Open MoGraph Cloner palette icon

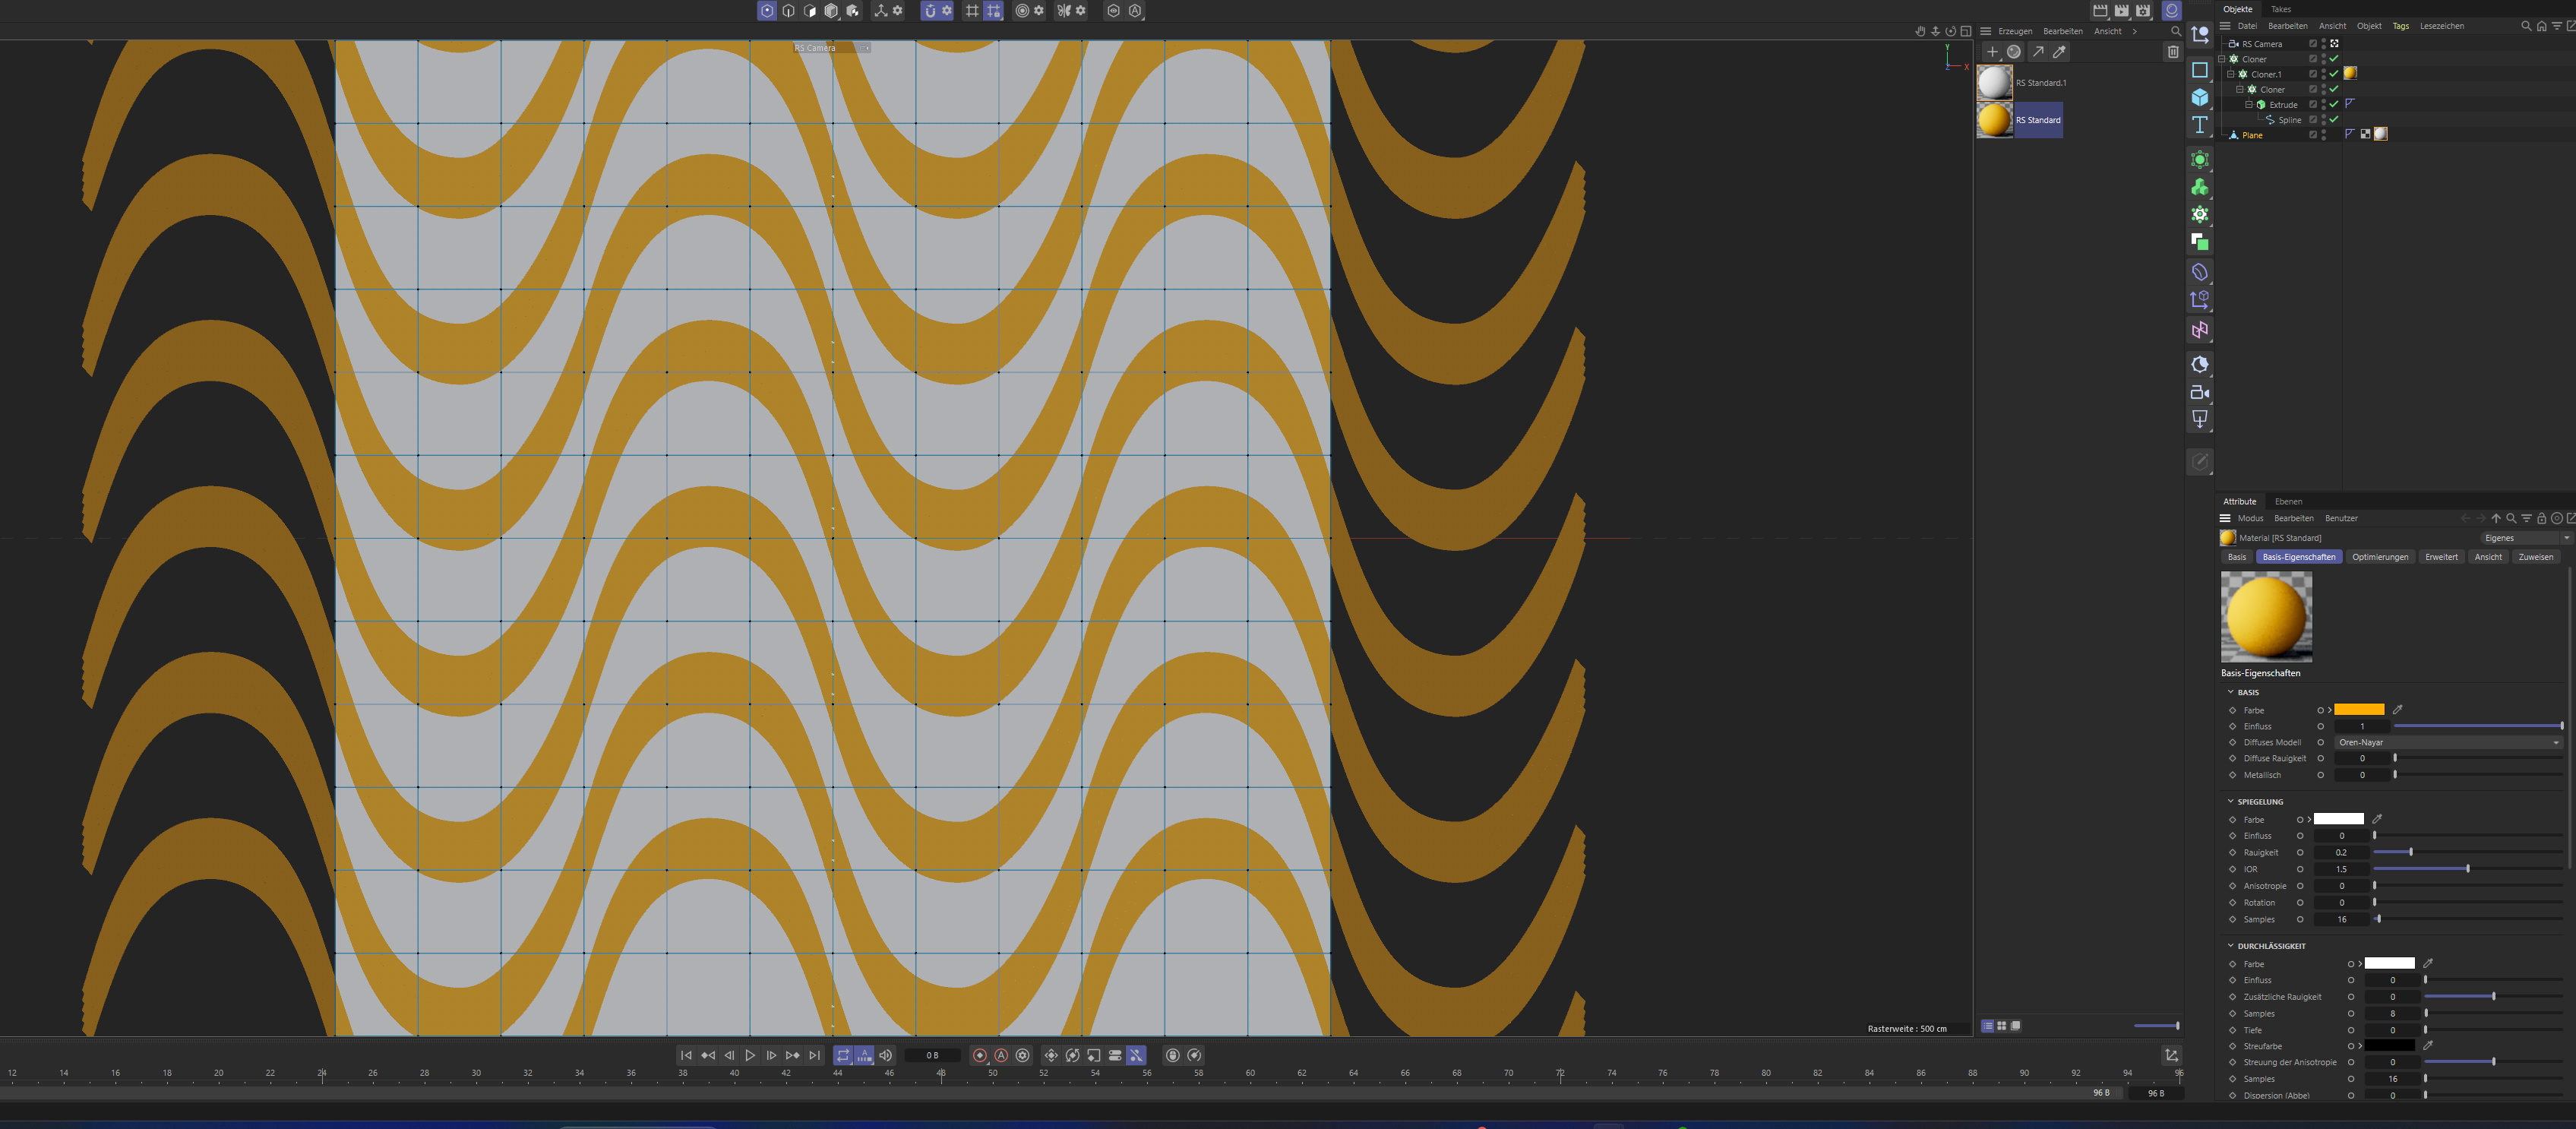2200,214
